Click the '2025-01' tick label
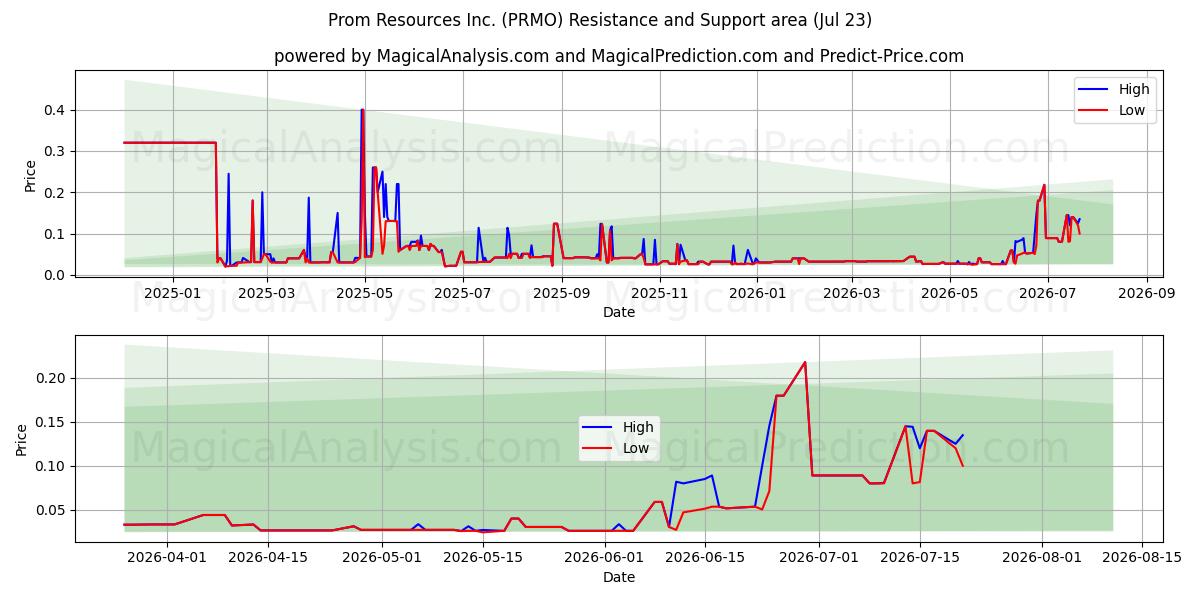Viewport: 1200px width, 600px height. [173, 294]
